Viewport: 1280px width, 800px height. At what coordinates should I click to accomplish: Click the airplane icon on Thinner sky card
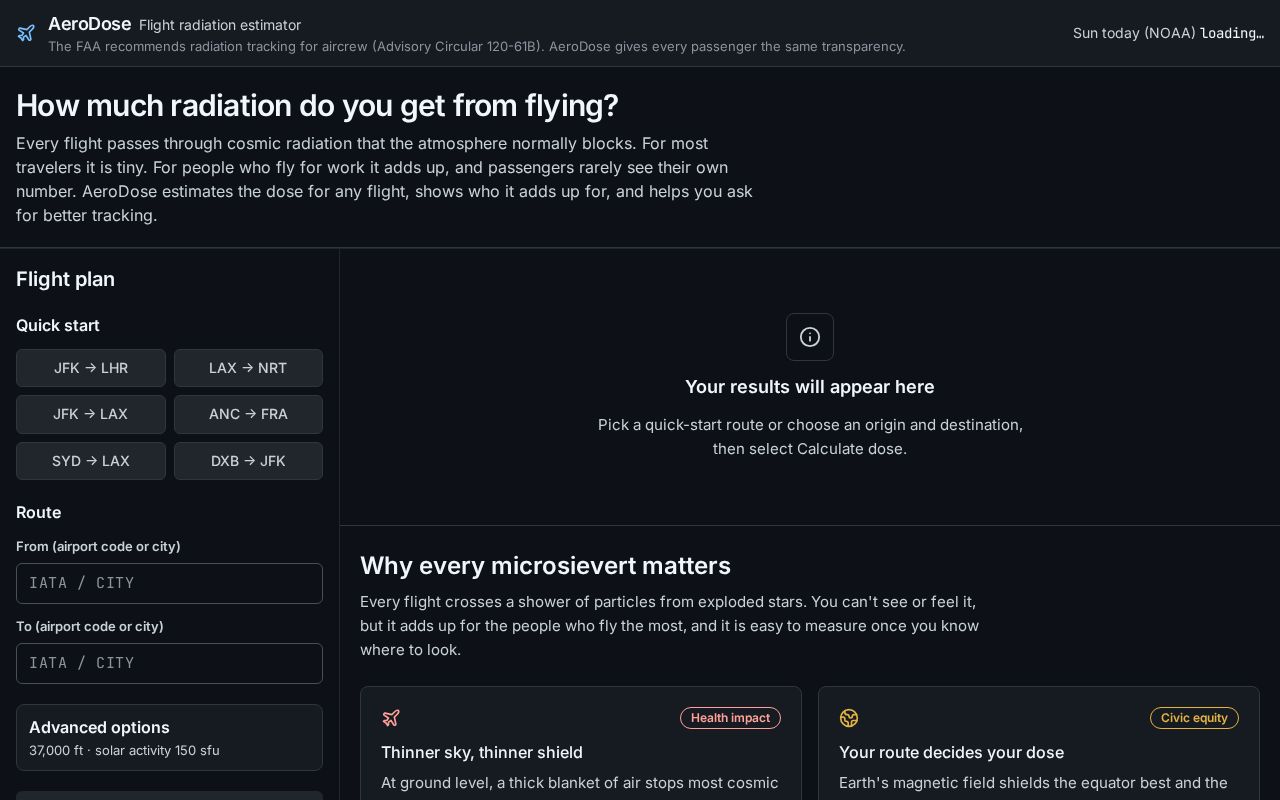click(391, 718)
